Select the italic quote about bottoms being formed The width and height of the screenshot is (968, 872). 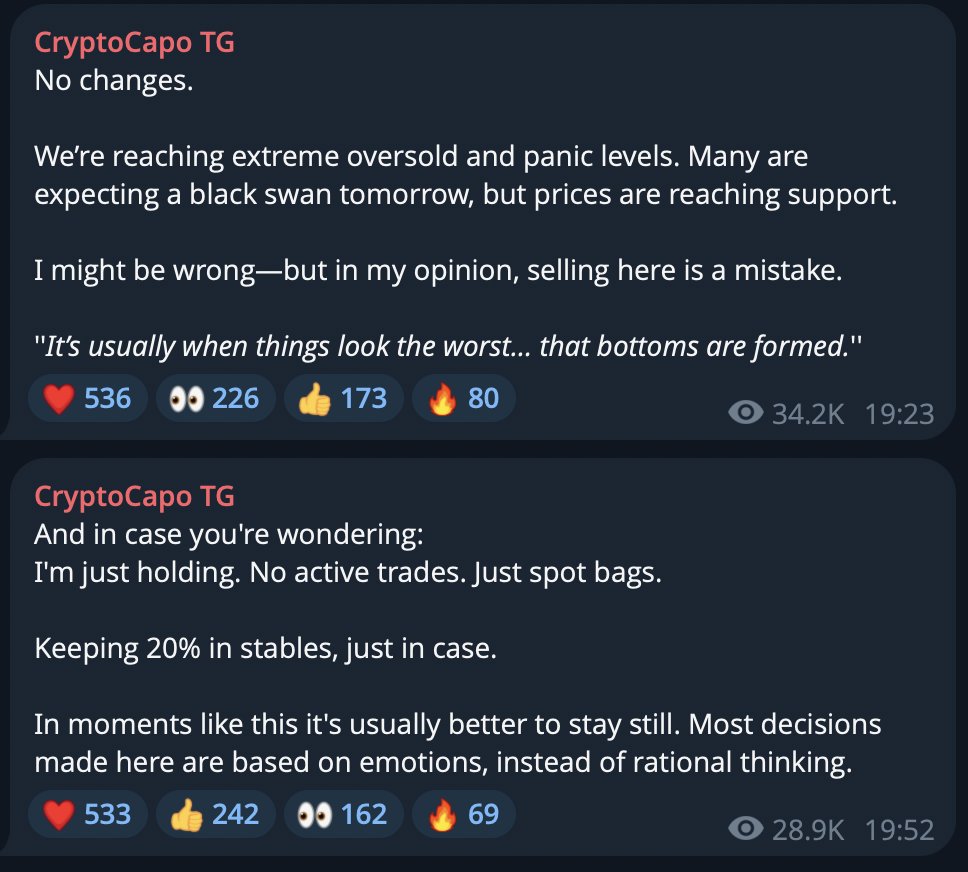(448, 346)
